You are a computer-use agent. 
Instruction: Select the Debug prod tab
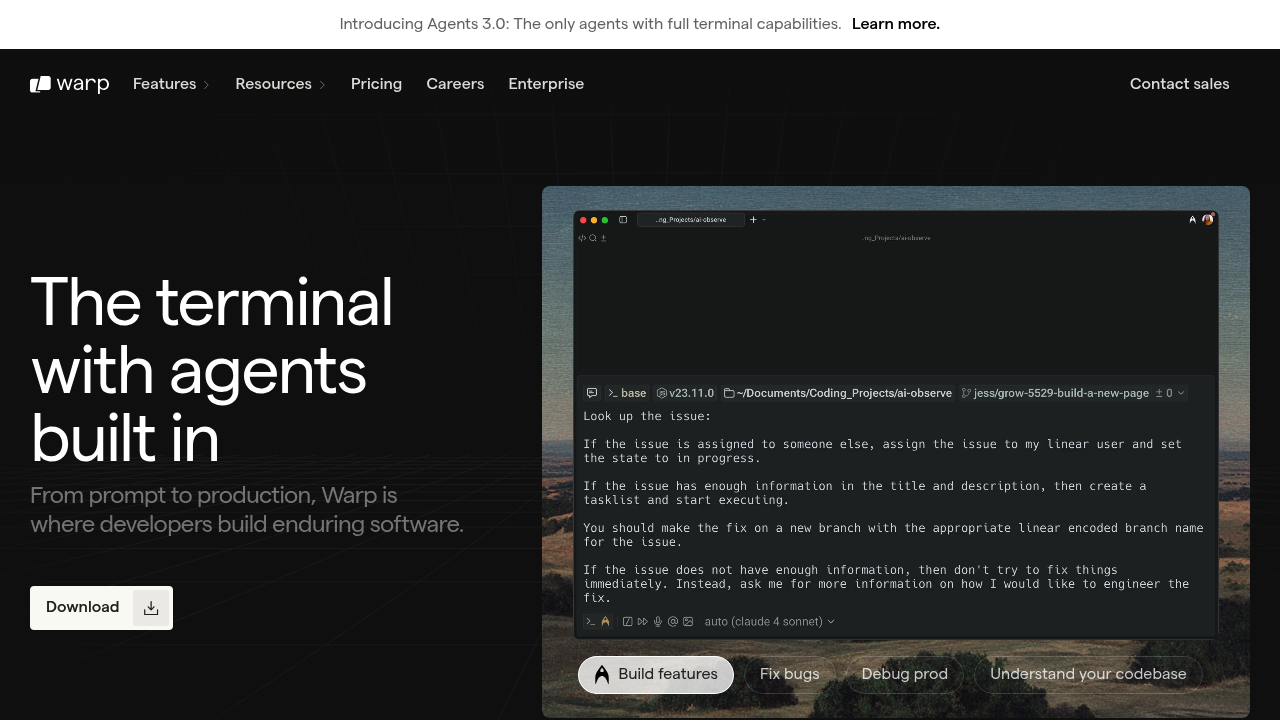[904, 674]
